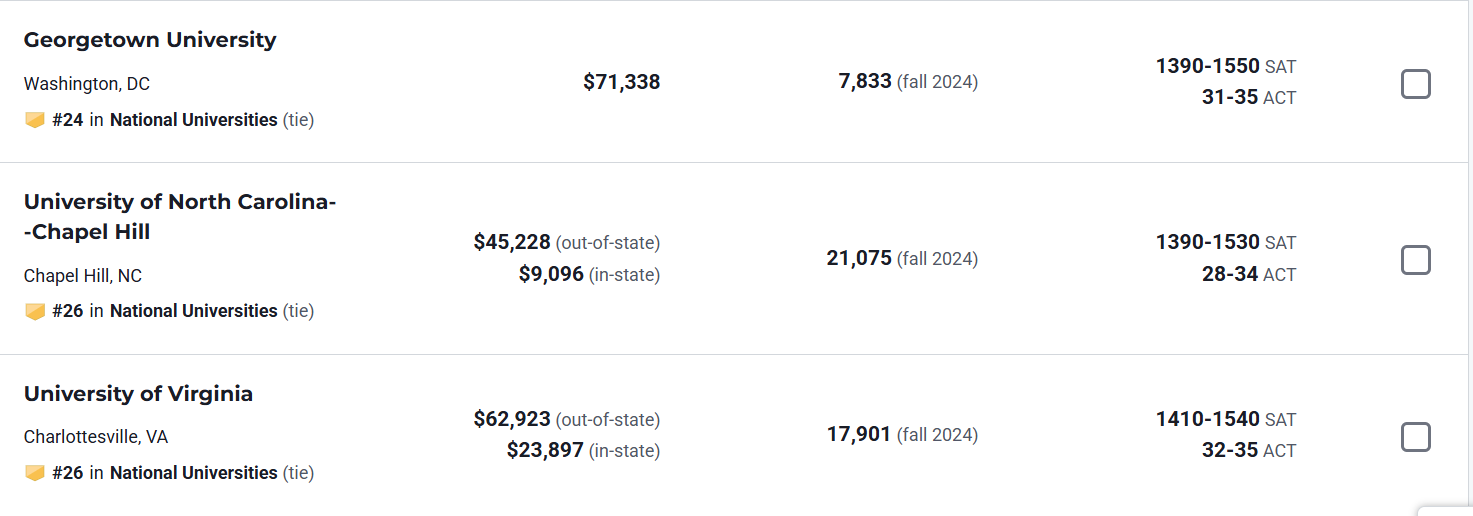Visit the University of Virginia profile

pyautogui.click(x=138, y=394)
